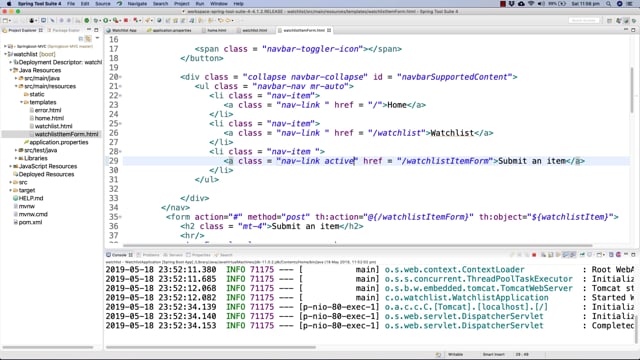Select pom.xml in the Project Explorer
This screenshot has width=640, height=360.
30,222
